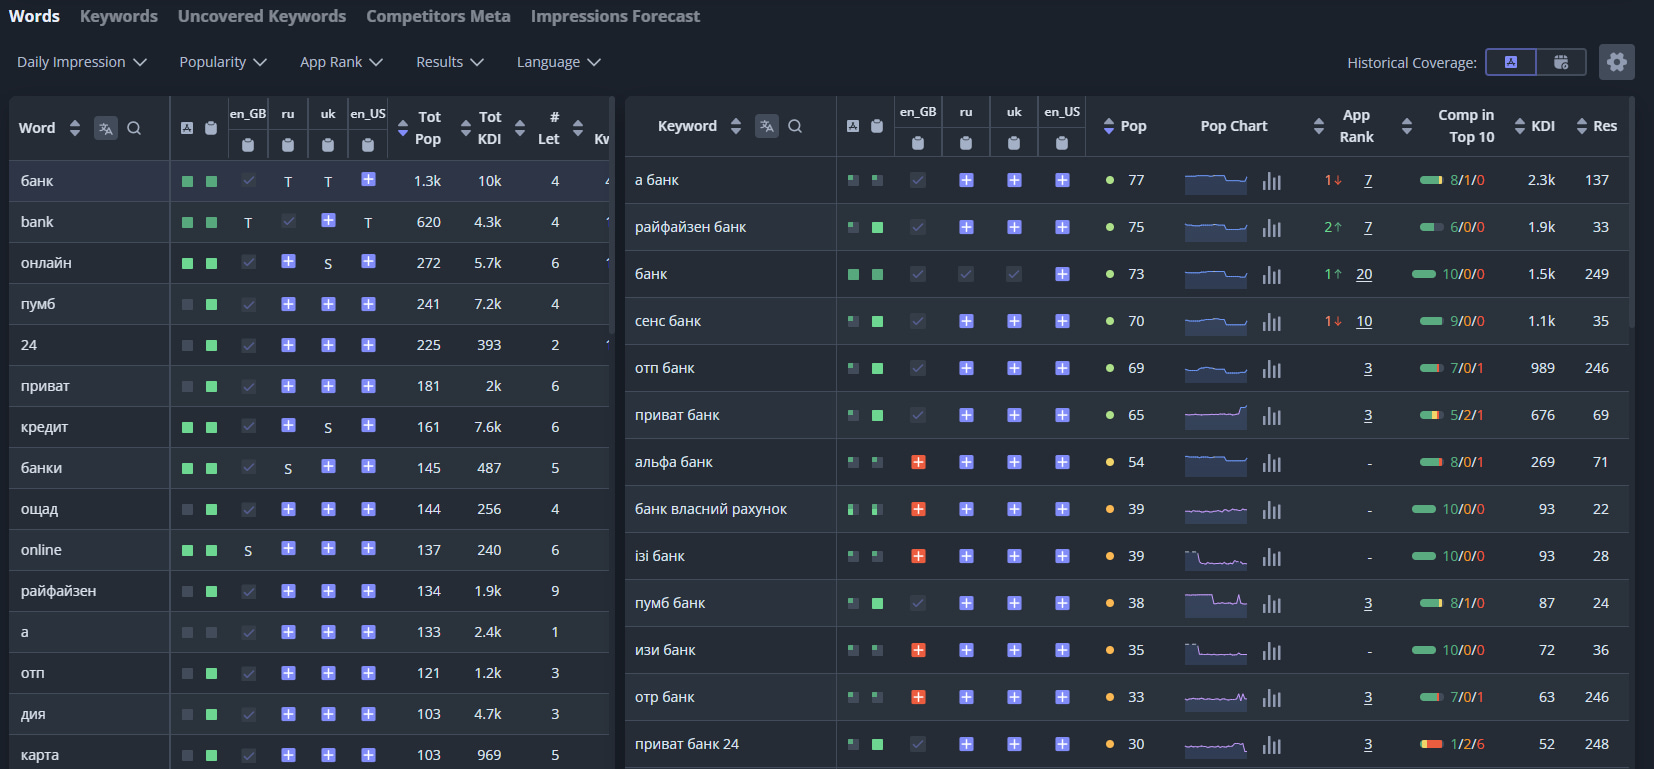Open bar chart icon for райфайзен банк

pos(1272,227)
